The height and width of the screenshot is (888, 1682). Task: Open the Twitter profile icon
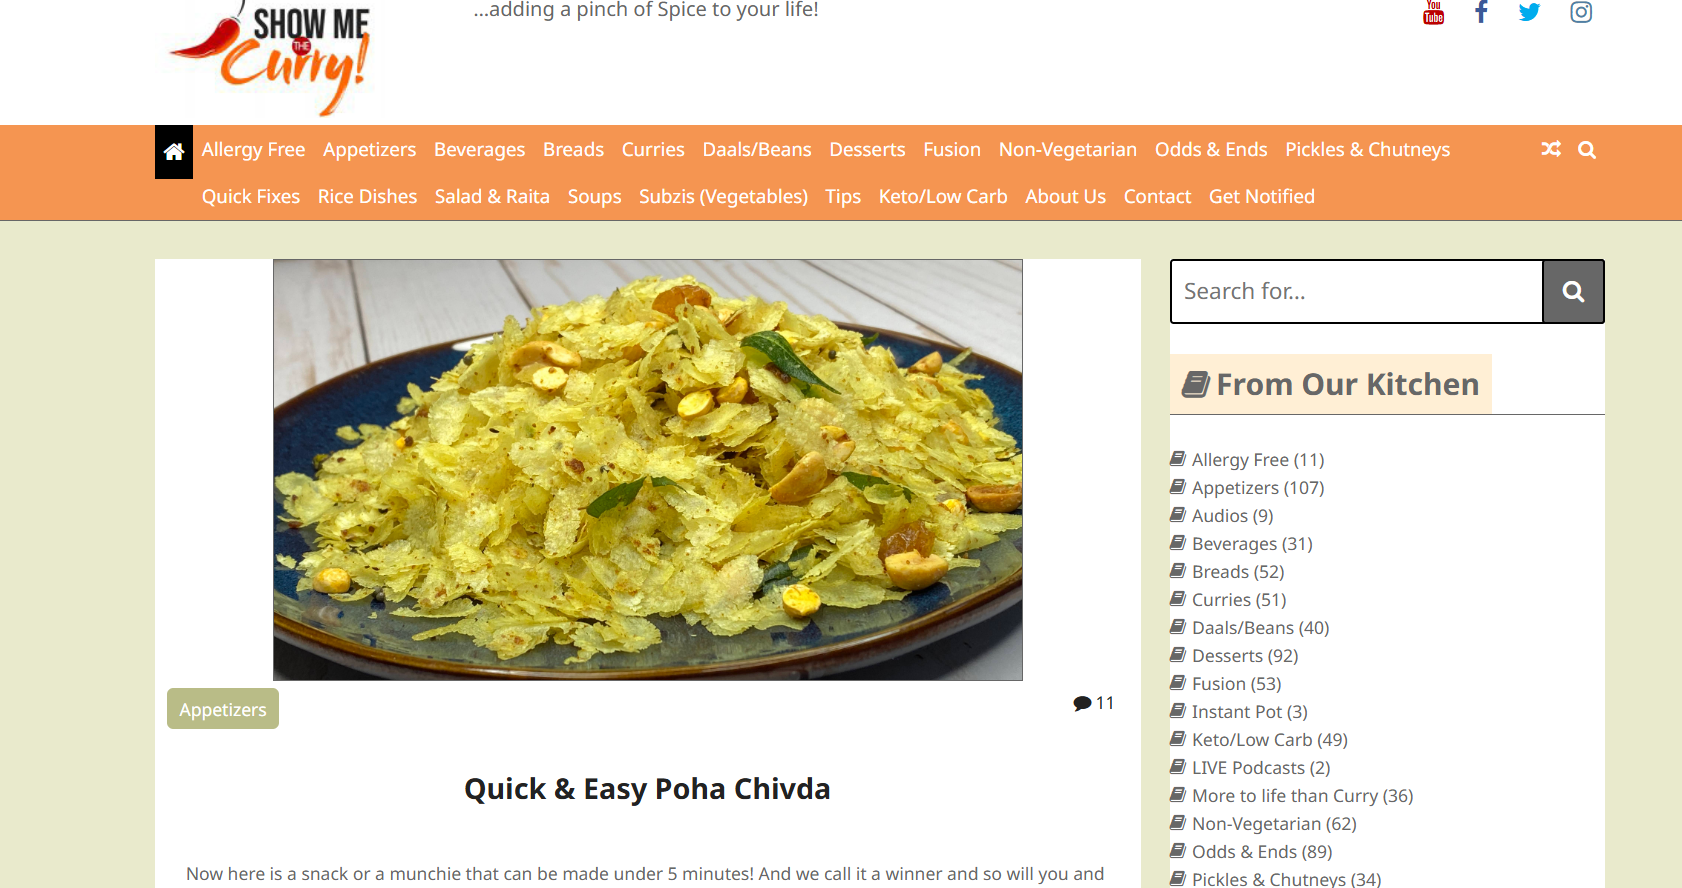(1530, 12)
